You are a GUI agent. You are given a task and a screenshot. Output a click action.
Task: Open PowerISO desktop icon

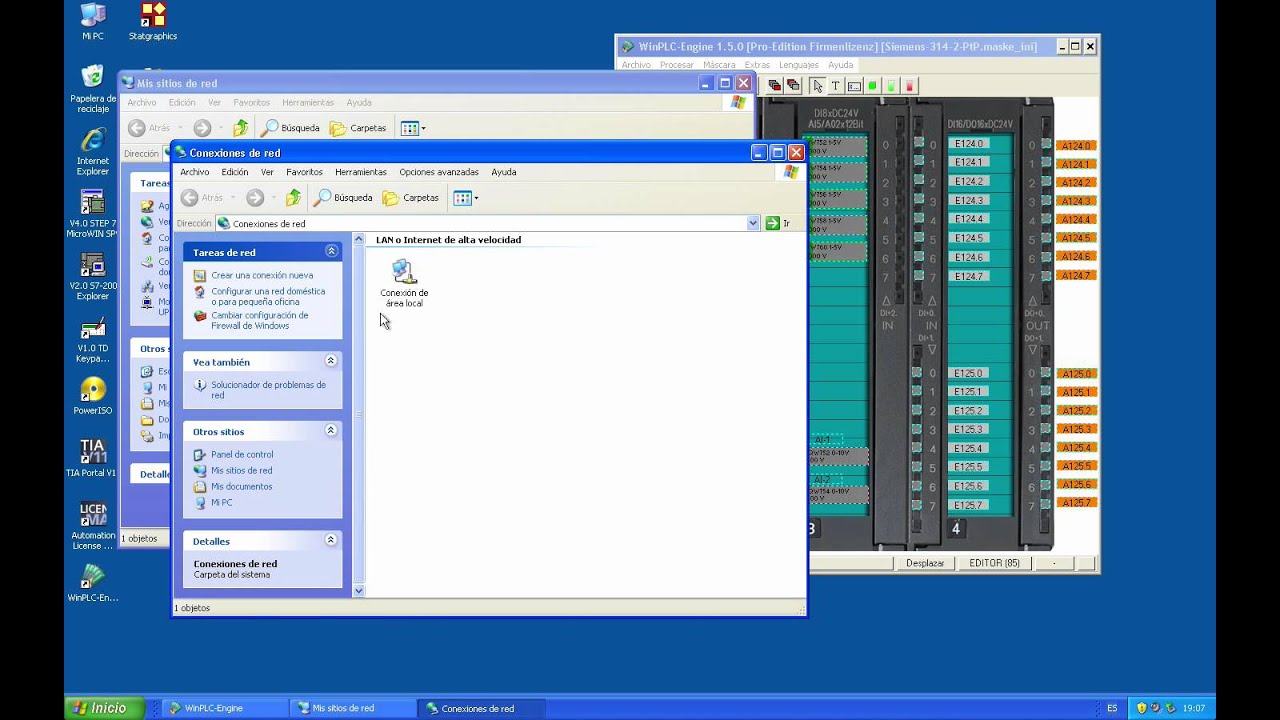click(92, 397)
